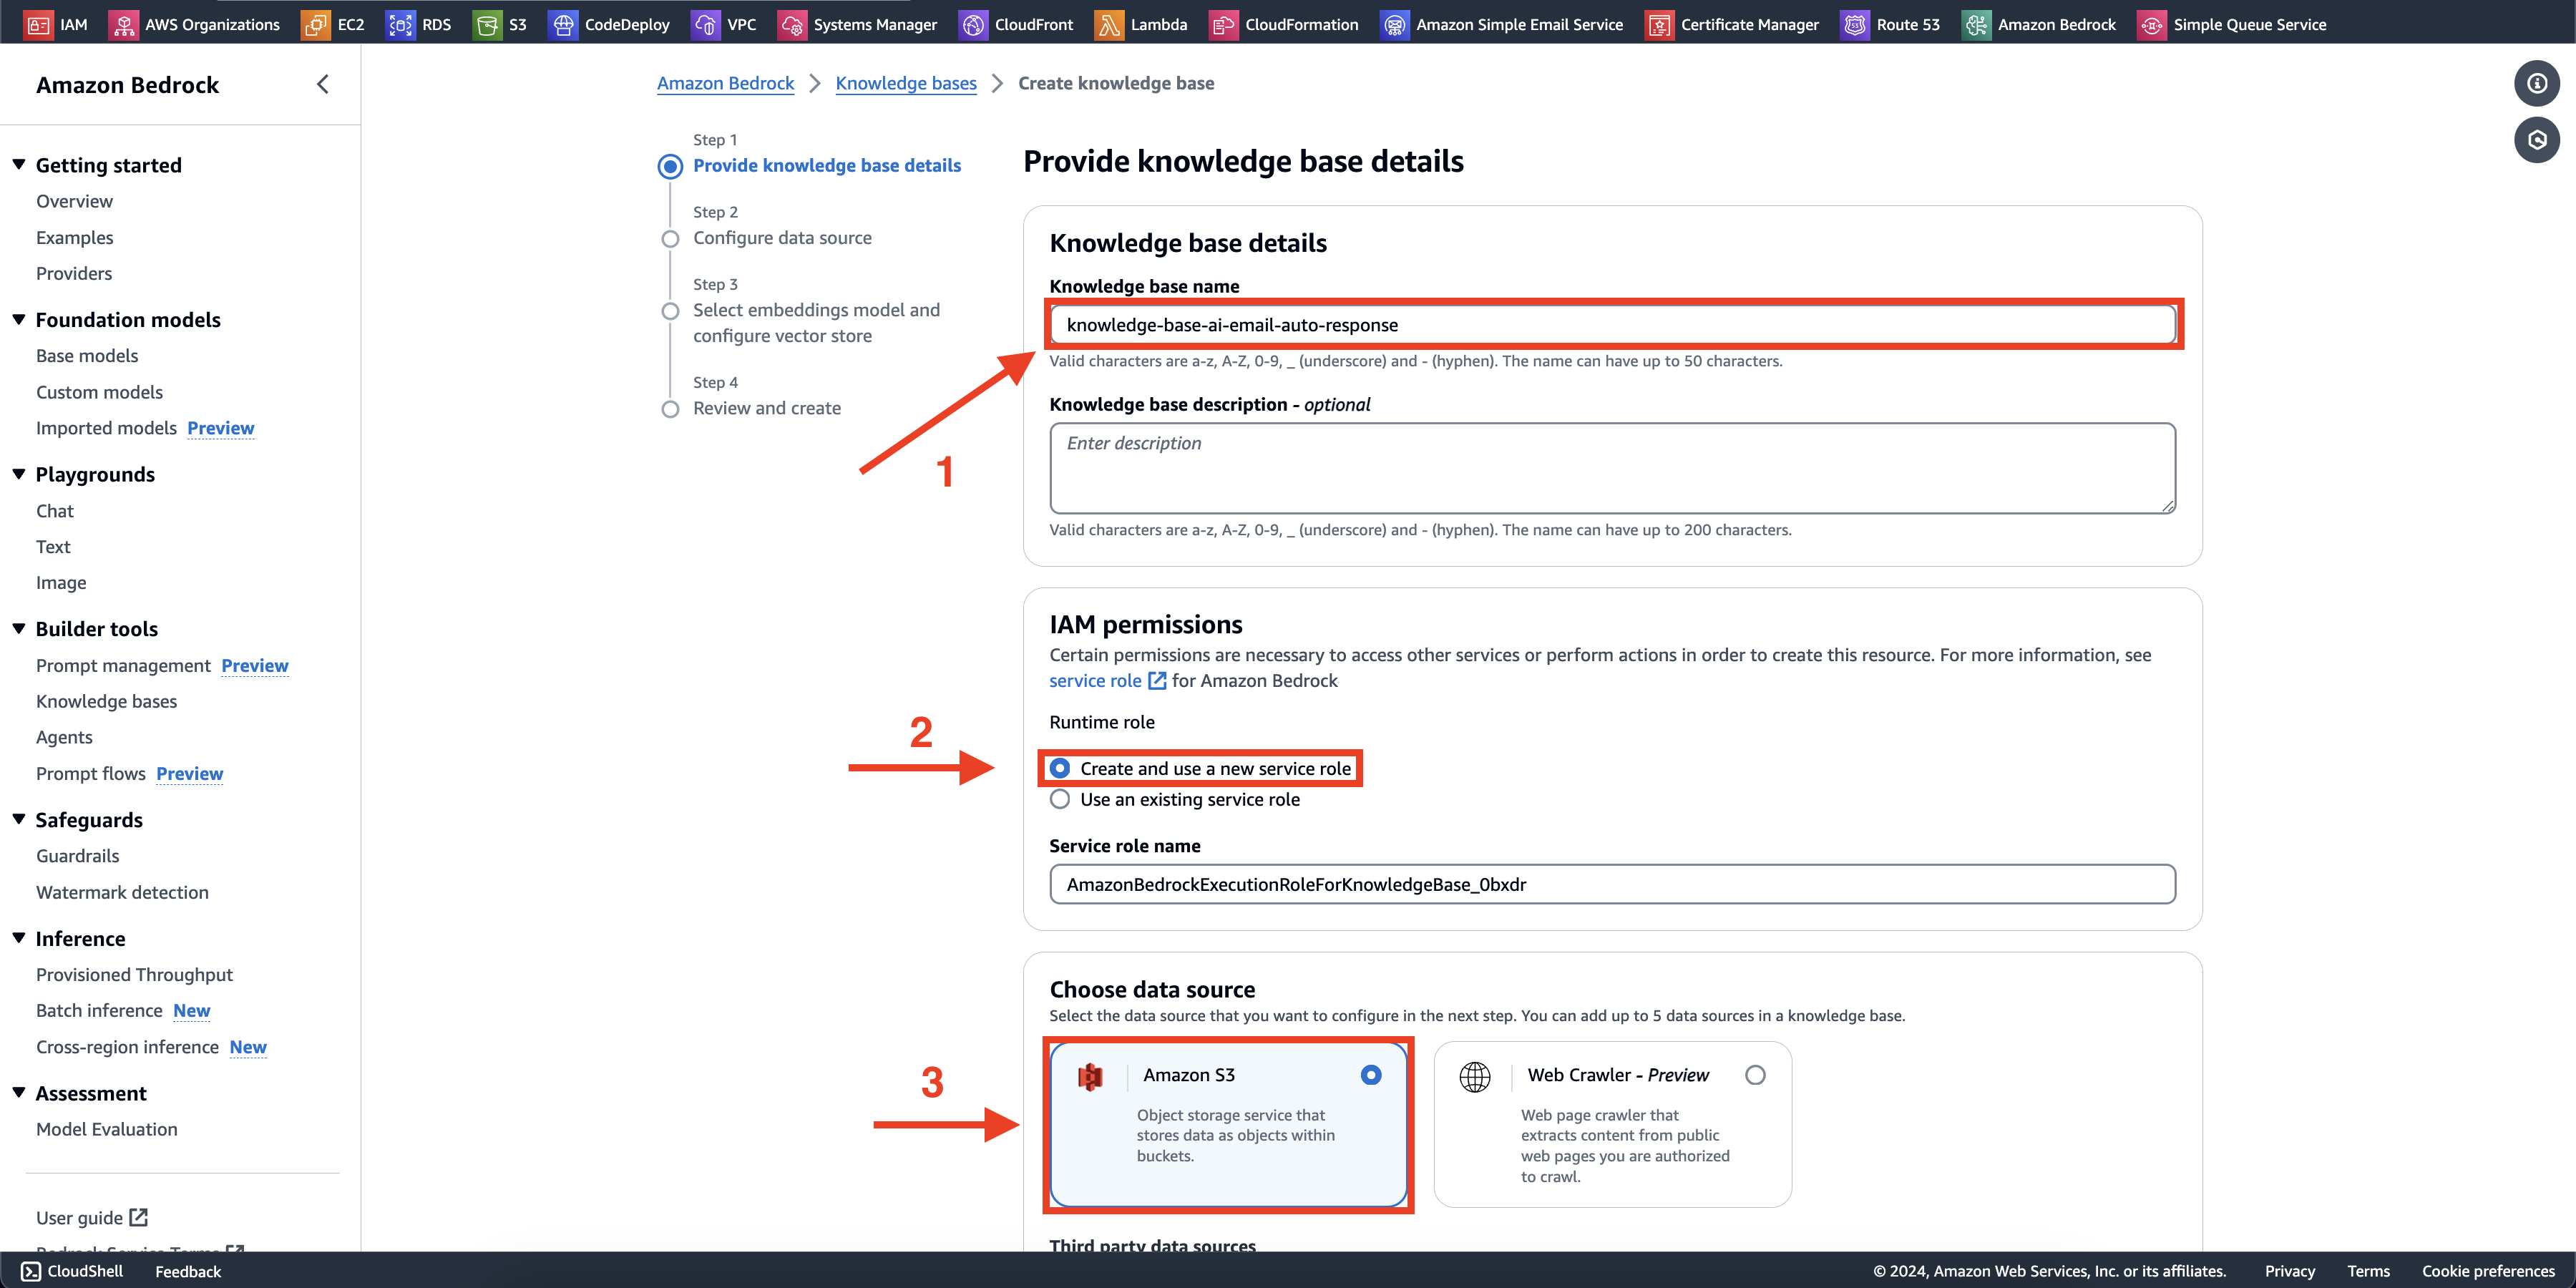Open the CodeDeploy shortcut icon
Image resolution: width=2576 pixels, height=1288 pixels.
pos(562,24)
